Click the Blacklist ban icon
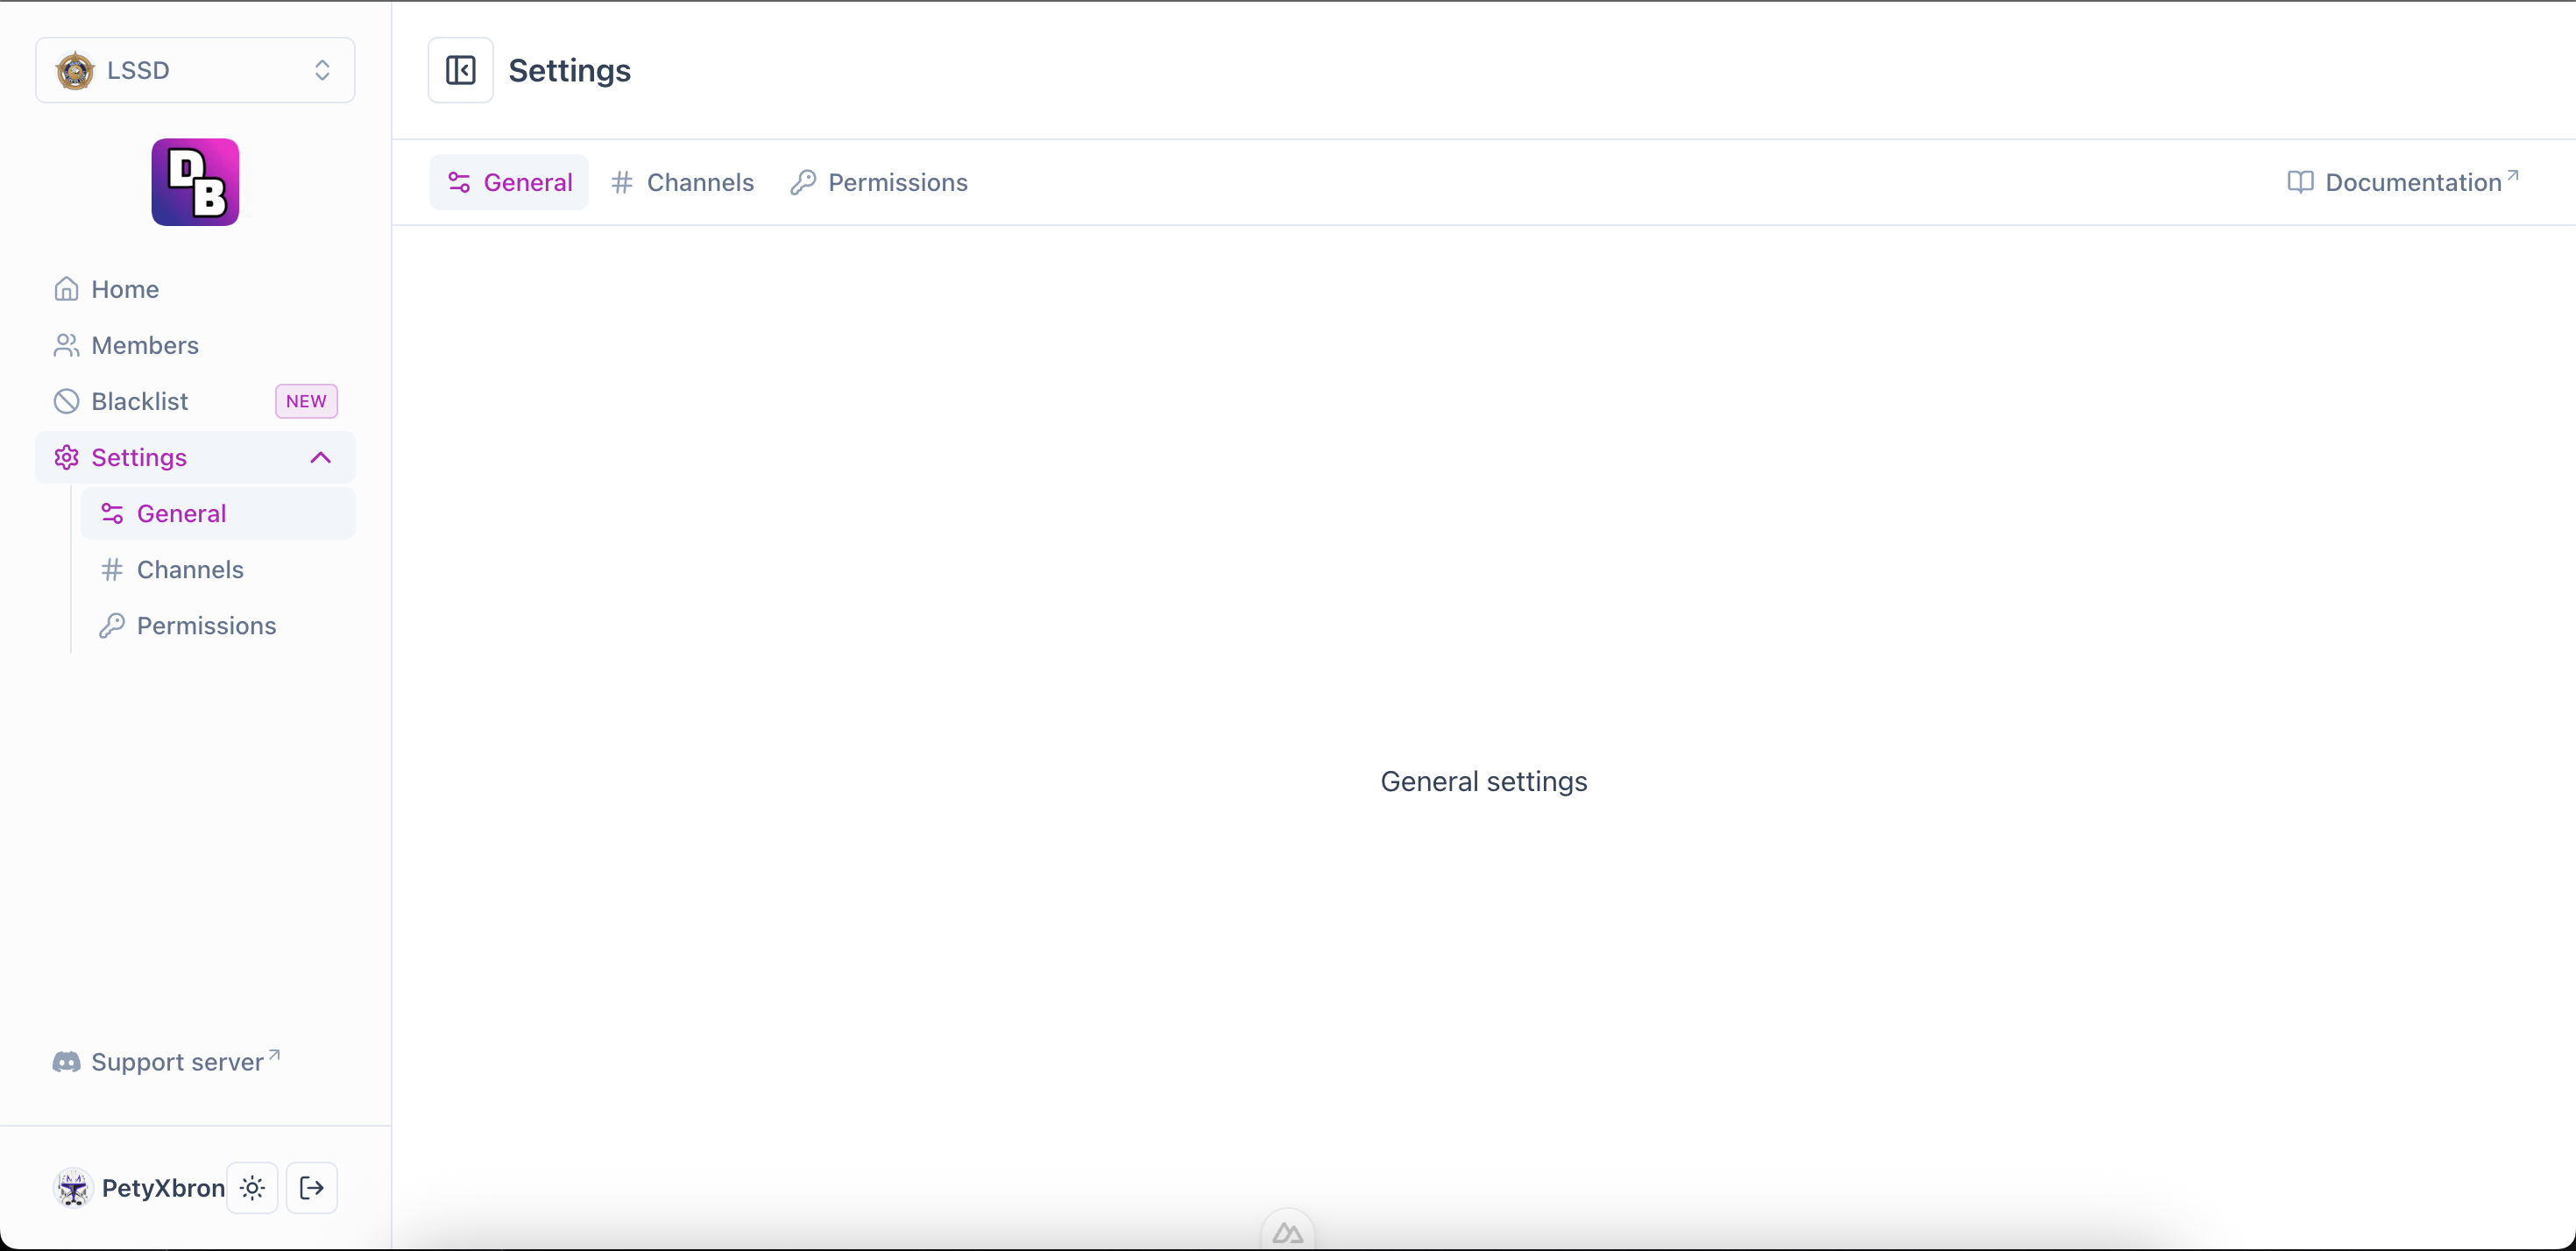Viewport: 2576px width, 1251px height. (x=66, y=401)
